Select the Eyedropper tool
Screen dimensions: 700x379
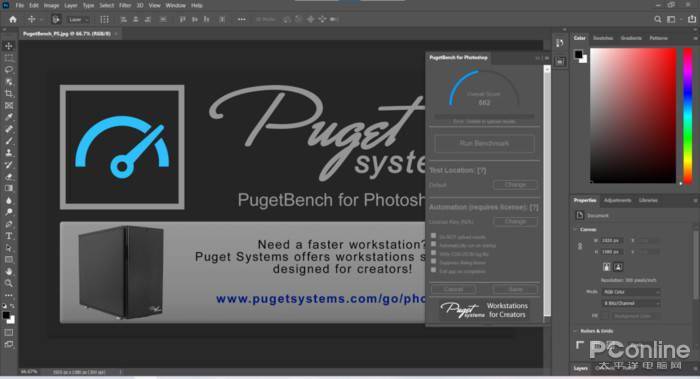pyautogui.click(x=8, y=117)
